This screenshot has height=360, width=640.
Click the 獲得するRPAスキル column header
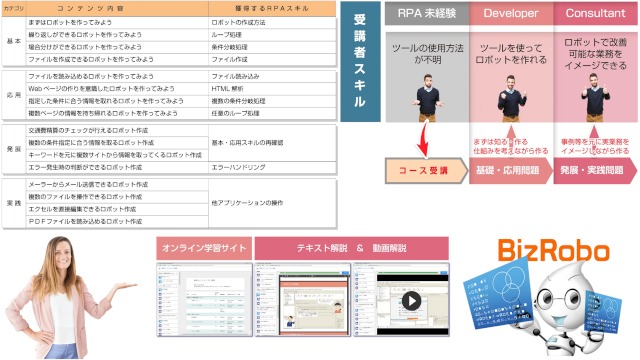pyautogui.click(x=272, y=9)
